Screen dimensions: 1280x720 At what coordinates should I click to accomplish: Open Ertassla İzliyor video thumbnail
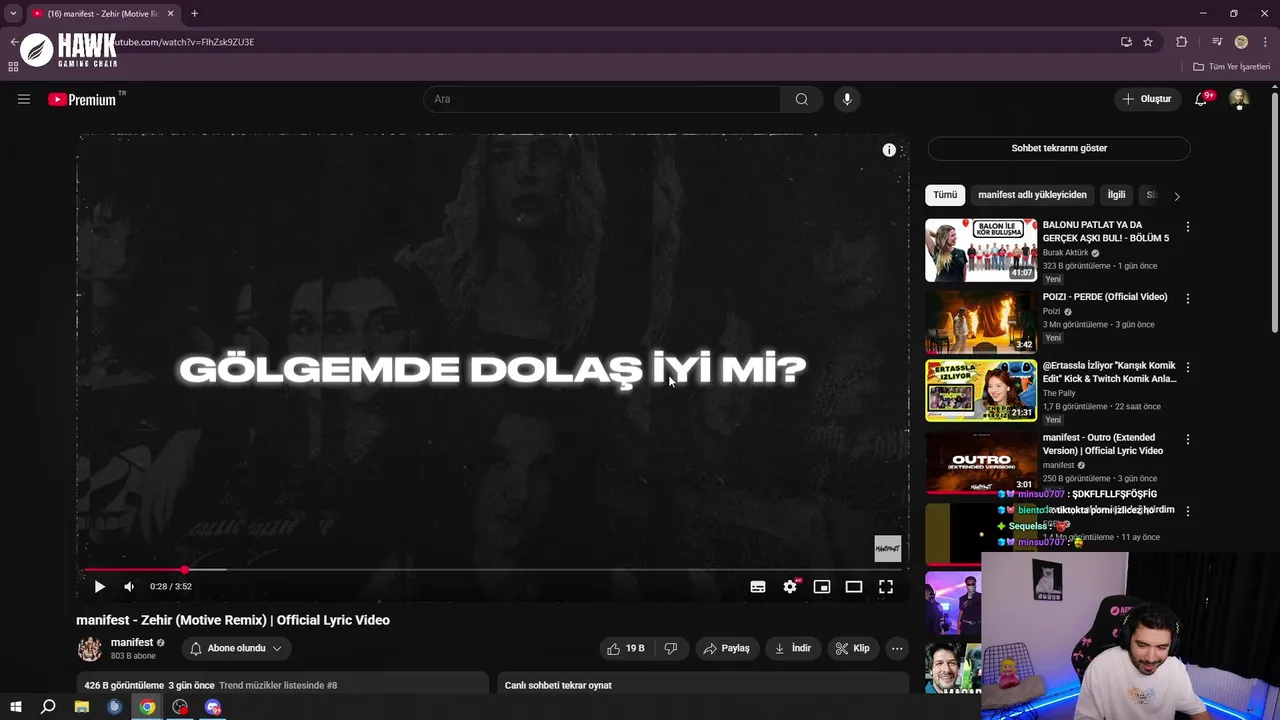coord(981,391)
